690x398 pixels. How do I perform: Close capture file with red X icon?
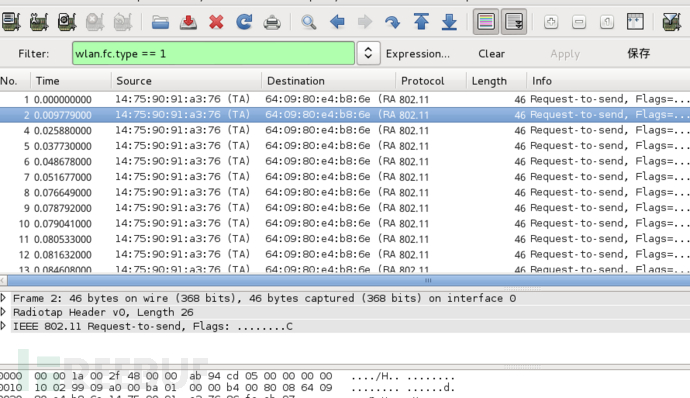point(216,22)
